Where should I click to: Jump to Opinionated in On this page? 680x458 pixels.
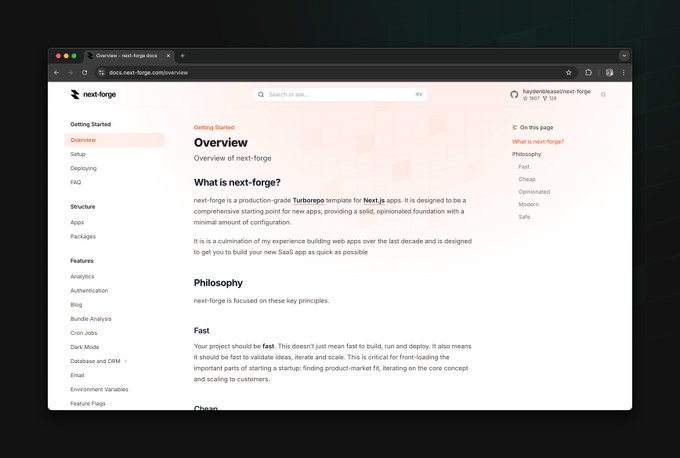coord(534,192)
